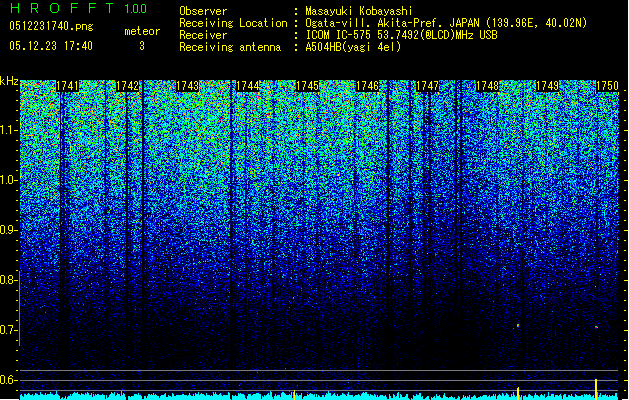Click the yellow spike below 1749 region
629x400 pixels.
pyautogui.click(x=518, y=393)
